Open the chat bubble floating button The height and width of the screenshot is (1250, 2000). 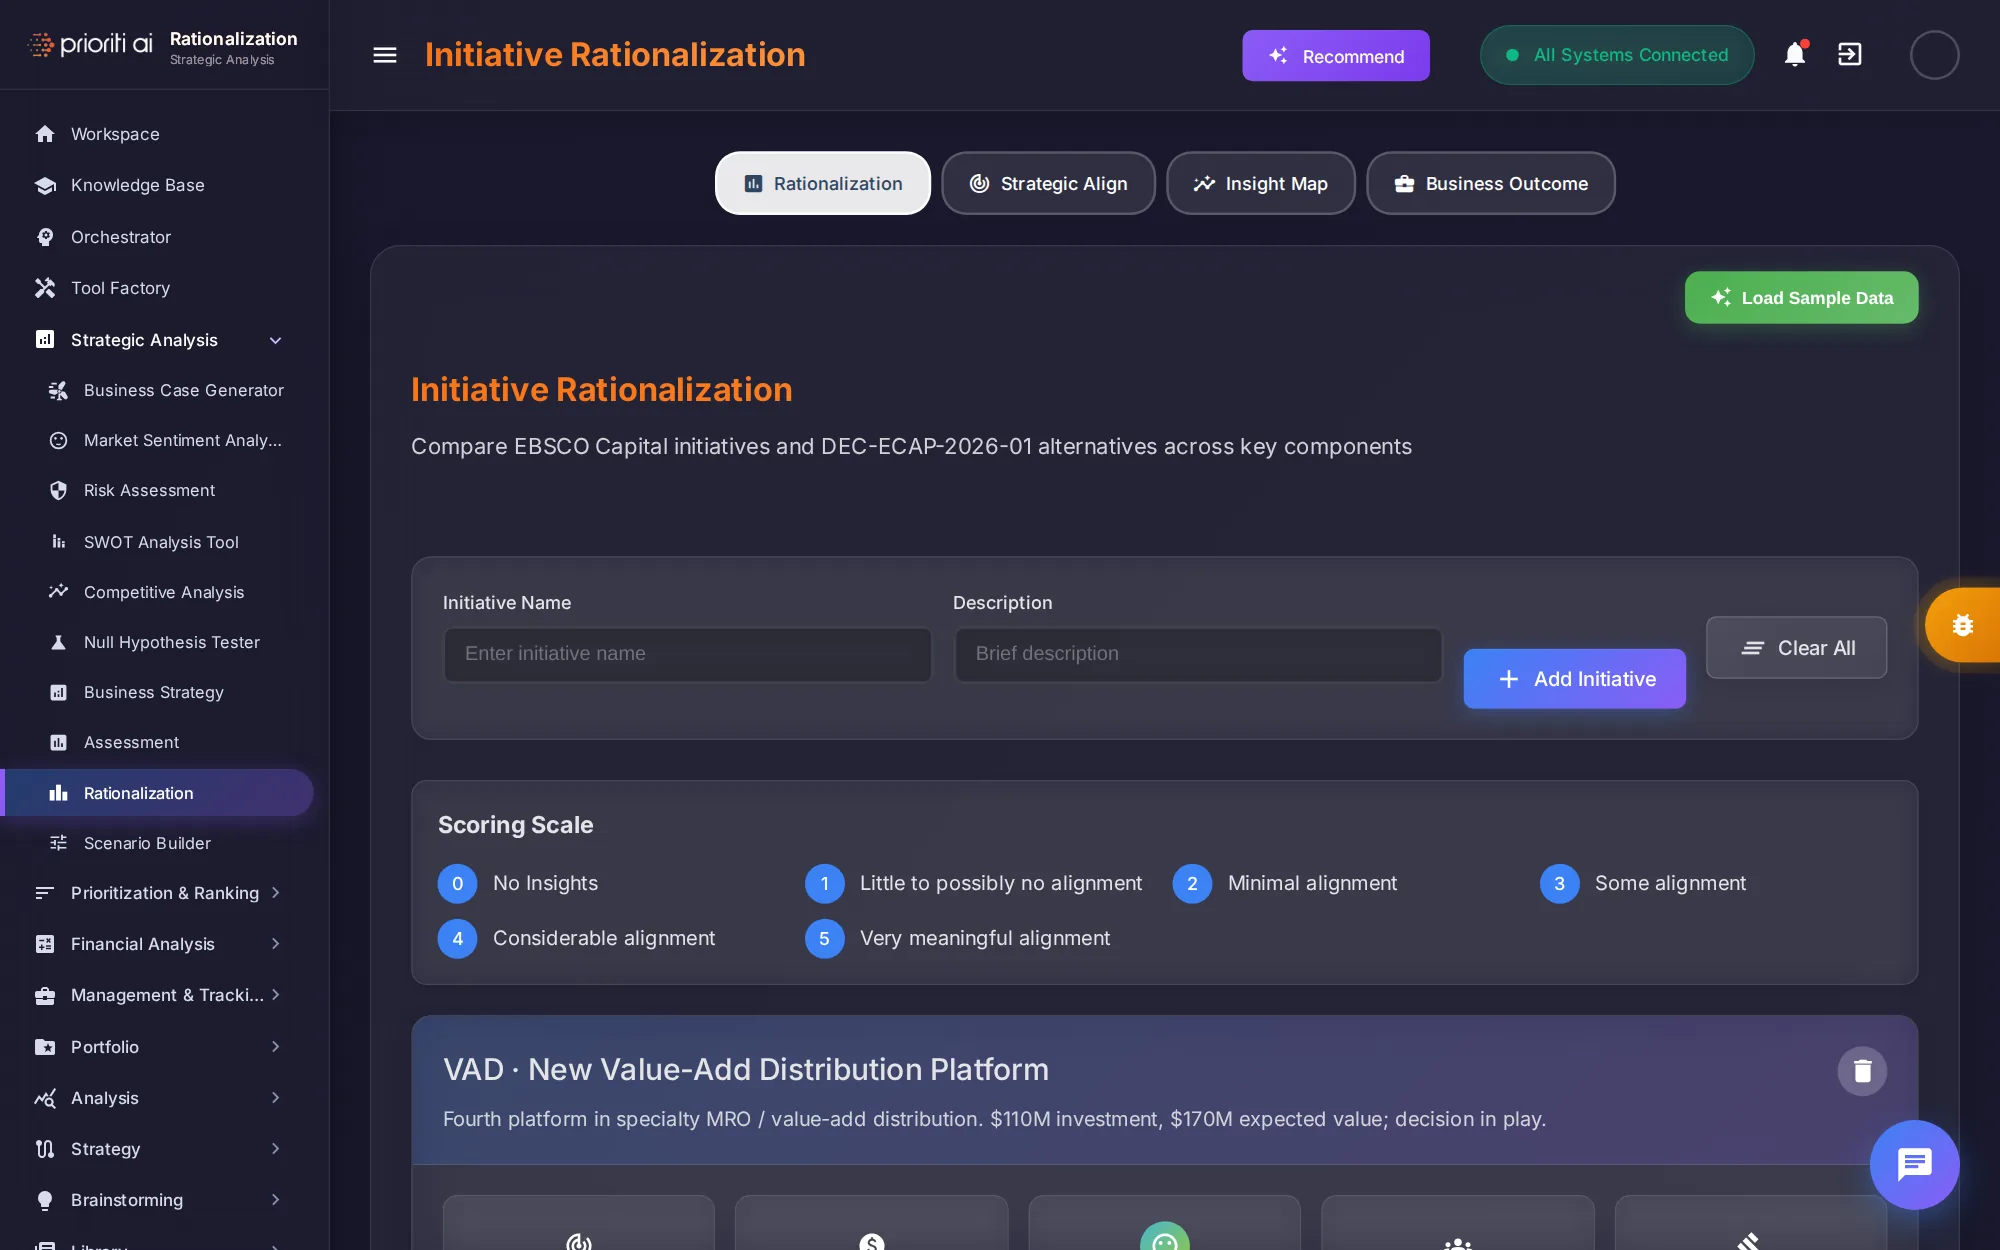point(1914,1164)
